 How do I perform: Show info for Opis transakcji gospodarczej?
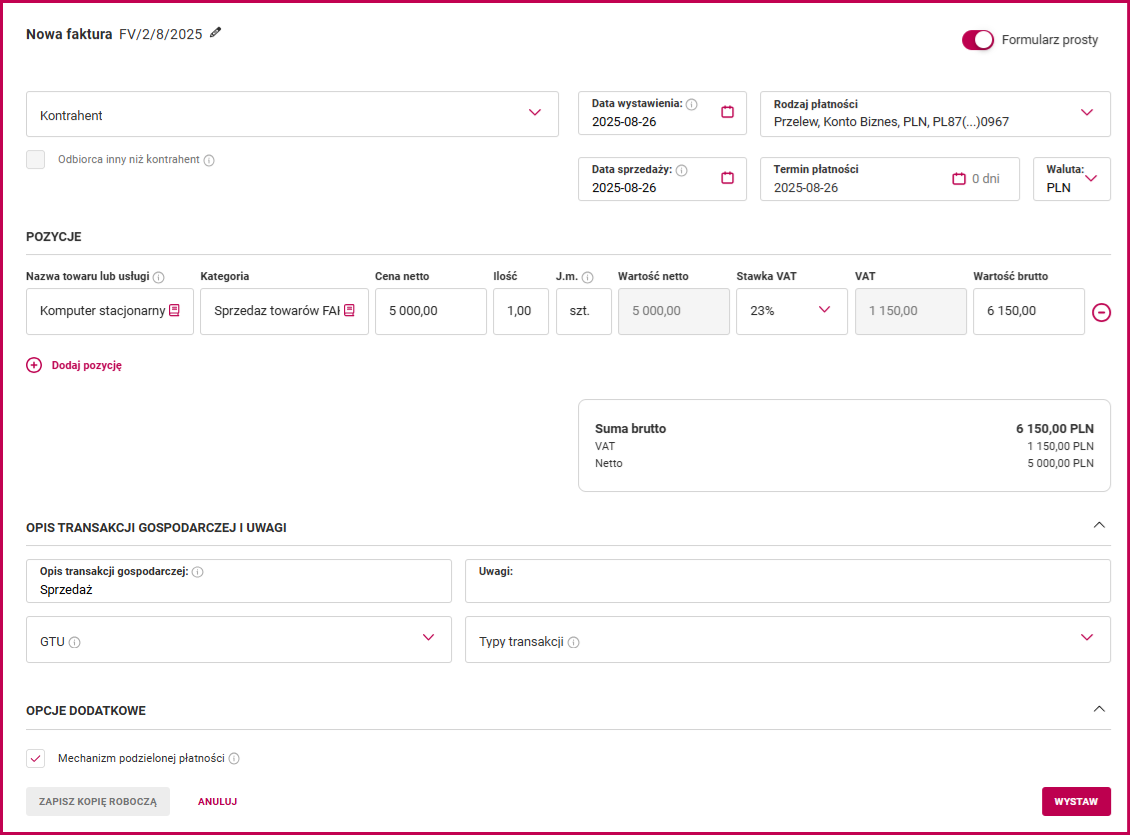tap(197, 572)
